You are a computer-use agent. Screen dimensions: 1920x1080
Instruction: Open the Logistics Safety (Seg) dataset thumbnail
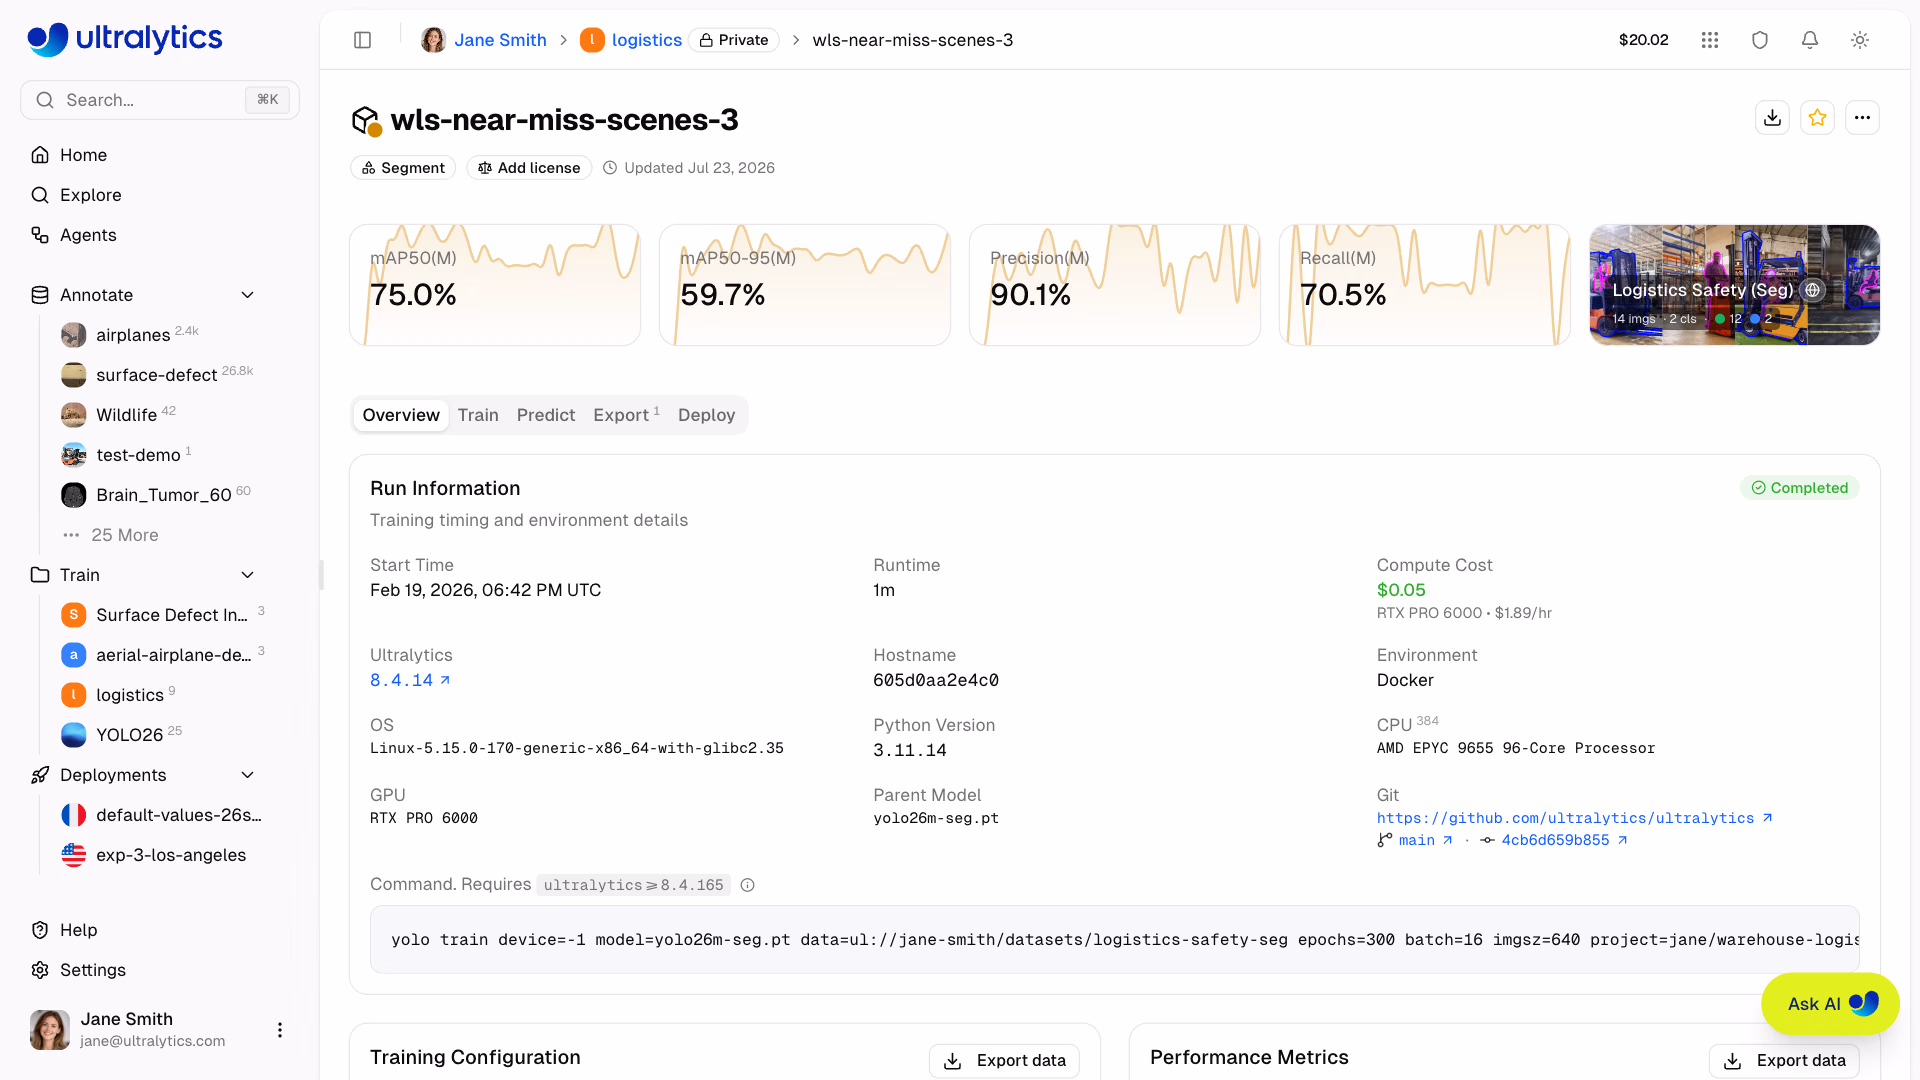pos(1735,285)
